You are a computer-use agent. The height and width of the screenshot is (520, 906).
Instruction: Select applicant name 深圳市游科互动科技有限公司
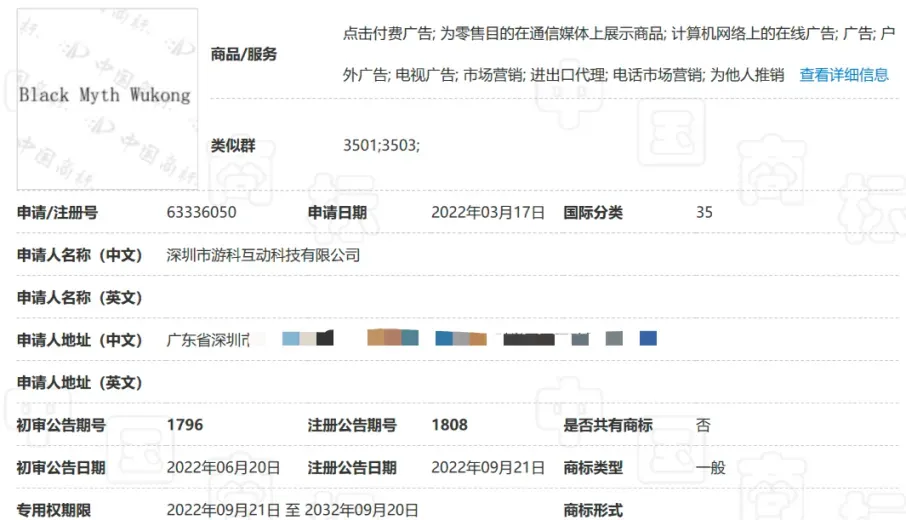coord(263,255)
